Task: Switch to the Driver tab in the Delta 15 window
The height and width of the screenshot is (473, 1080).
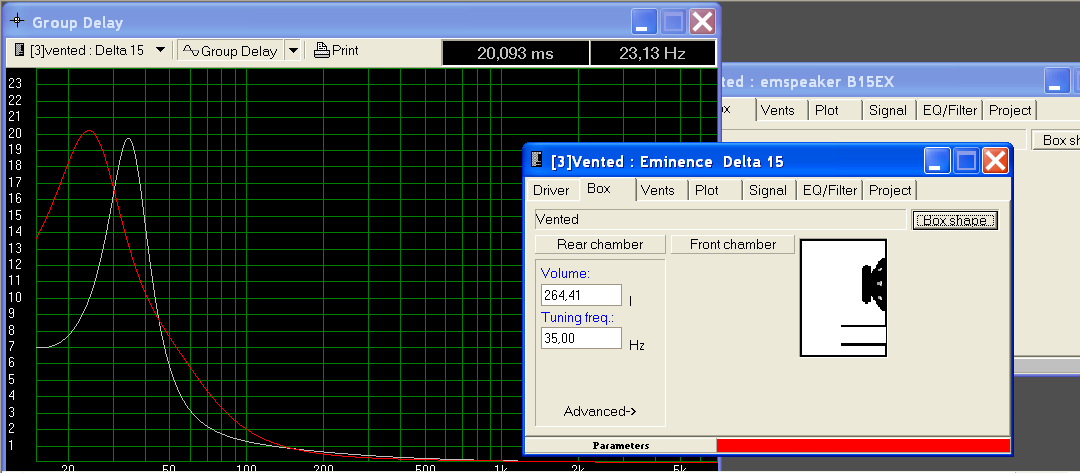Action: click(x=551, y=190)
